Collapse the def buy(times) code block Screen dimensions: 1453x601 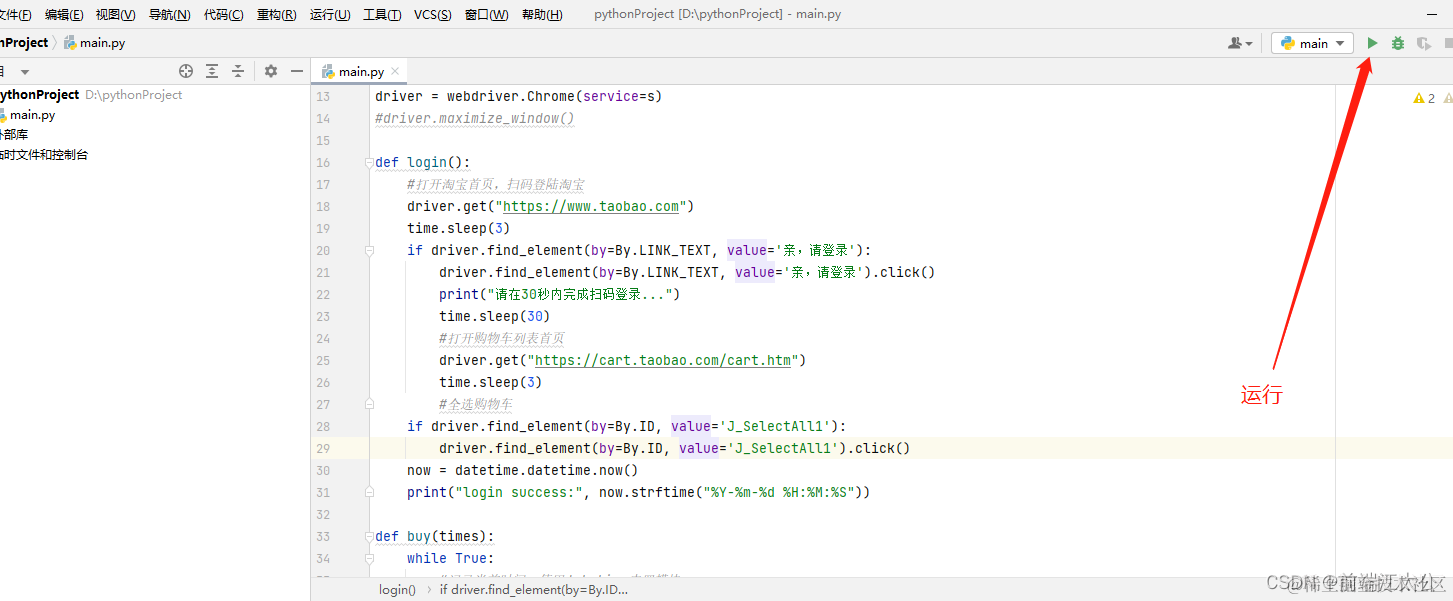point(369,537)
